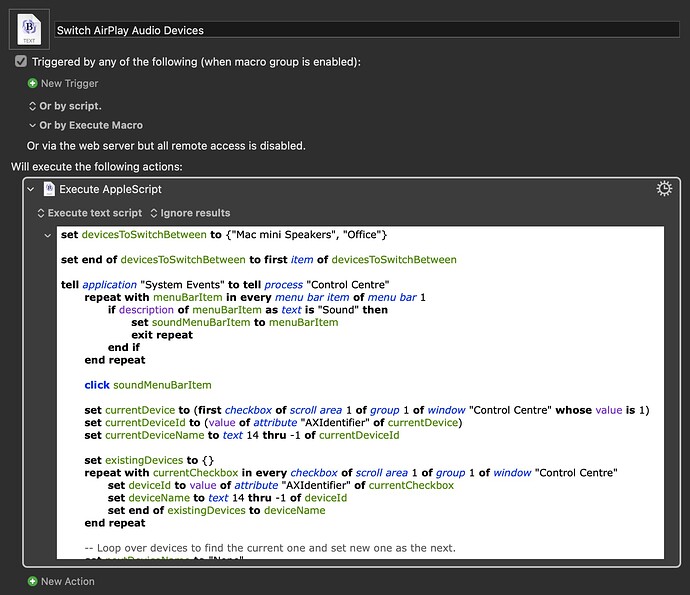
Task: Open the 'Or by script.' popup arrows
Action: [32, 105]
